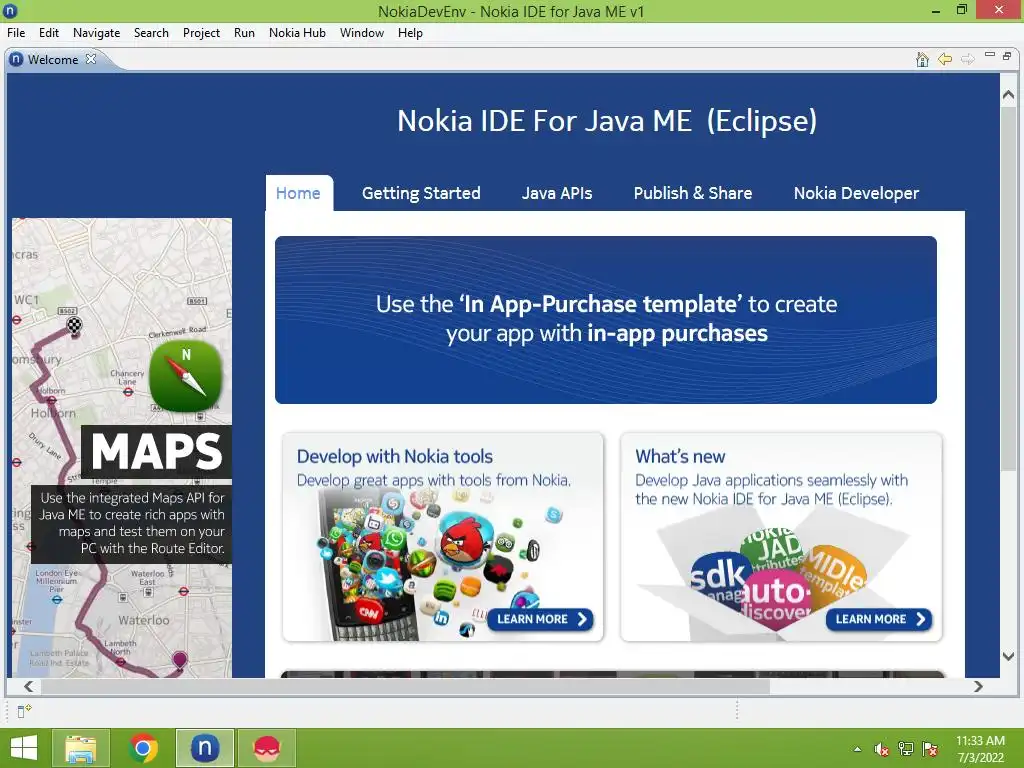Click the Home icon in the Welcome toolbar
Image resolution: width=1024 pixels, height=768 pixels.
(922, 59)
